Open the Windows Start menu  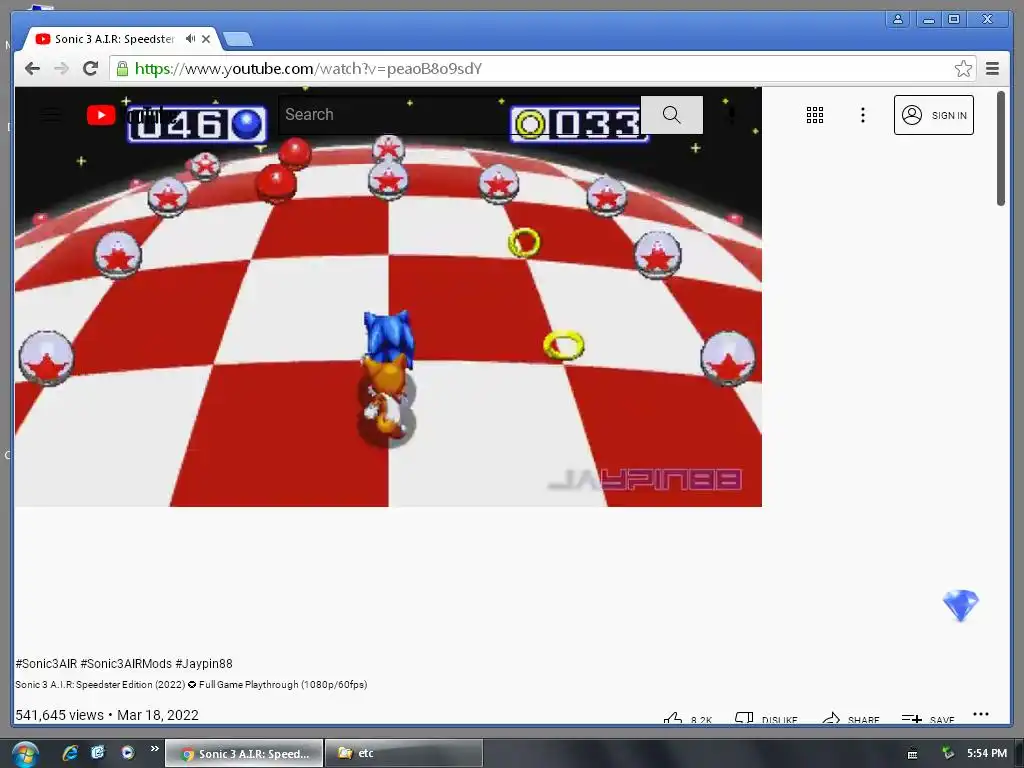(25, 754)
